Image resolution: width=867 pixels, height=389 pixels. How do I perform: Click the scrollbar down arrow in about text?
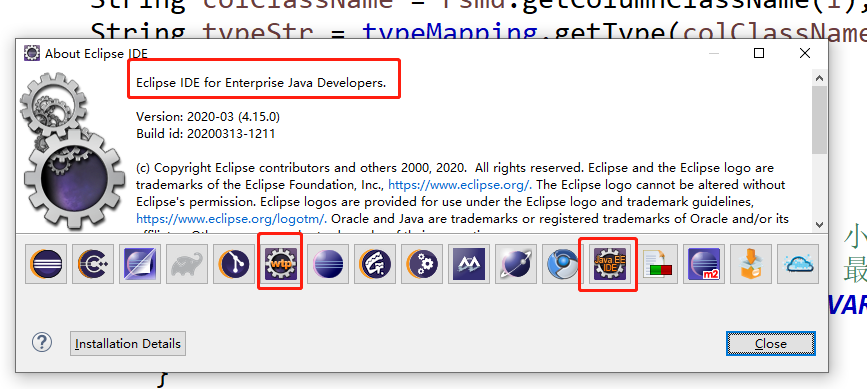819,225
